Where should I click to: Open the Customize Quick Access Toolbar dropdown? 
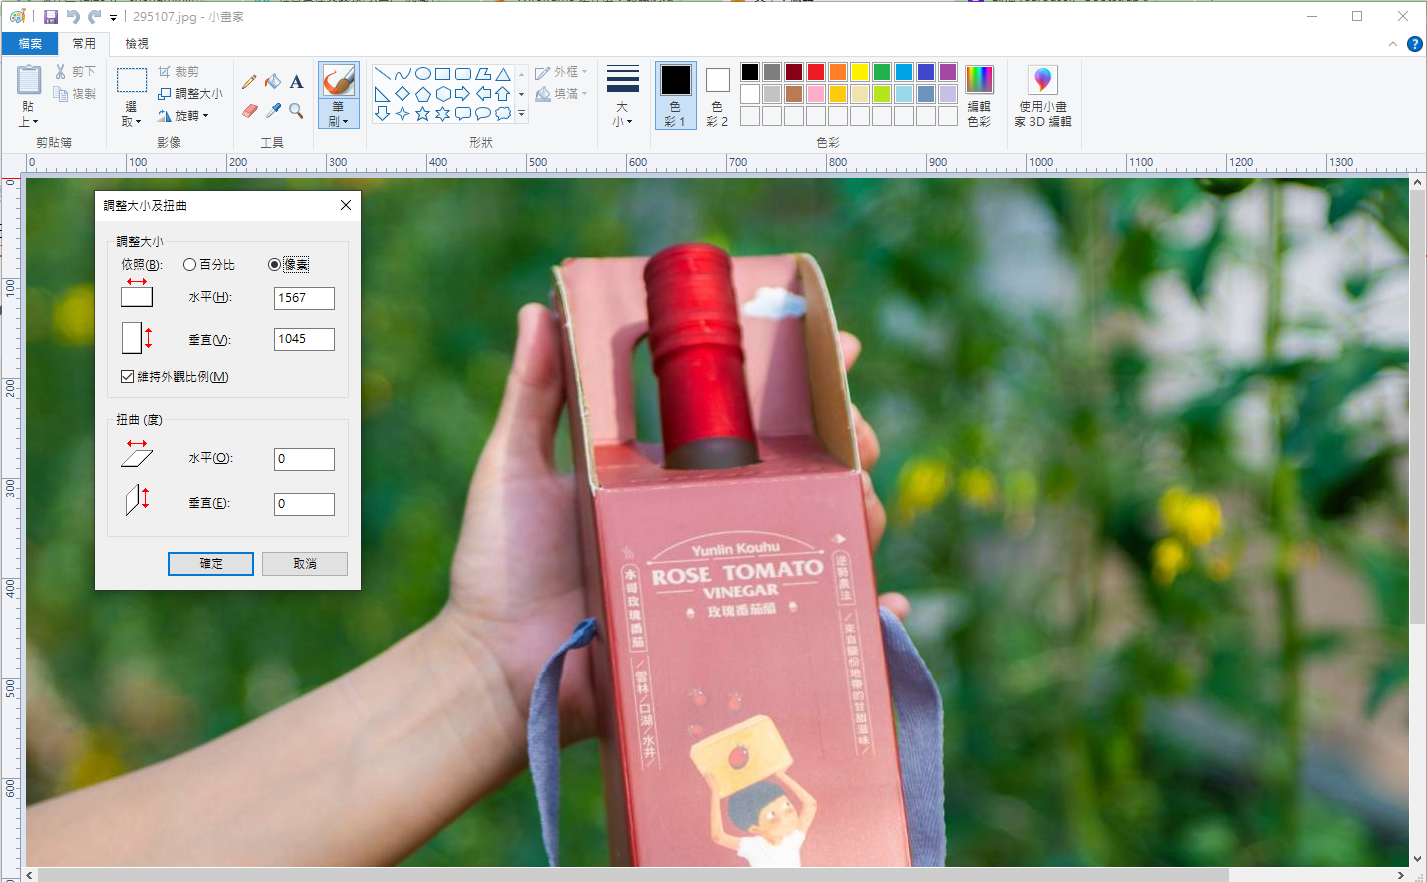[x=113, y=18]
